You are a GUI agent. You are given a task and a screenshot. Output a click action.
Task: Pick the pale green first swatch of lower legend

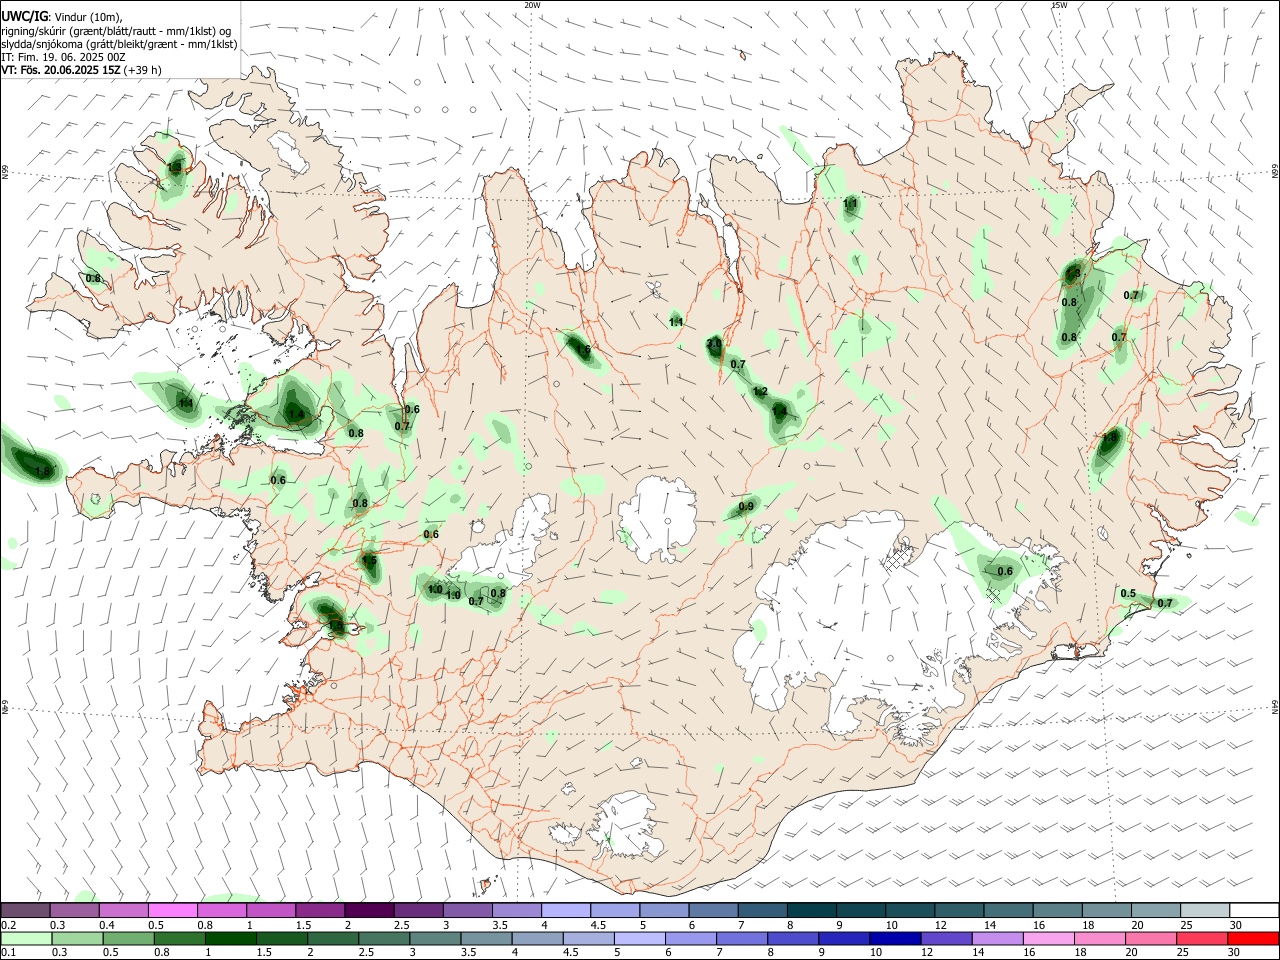click(x=26, y=938)
